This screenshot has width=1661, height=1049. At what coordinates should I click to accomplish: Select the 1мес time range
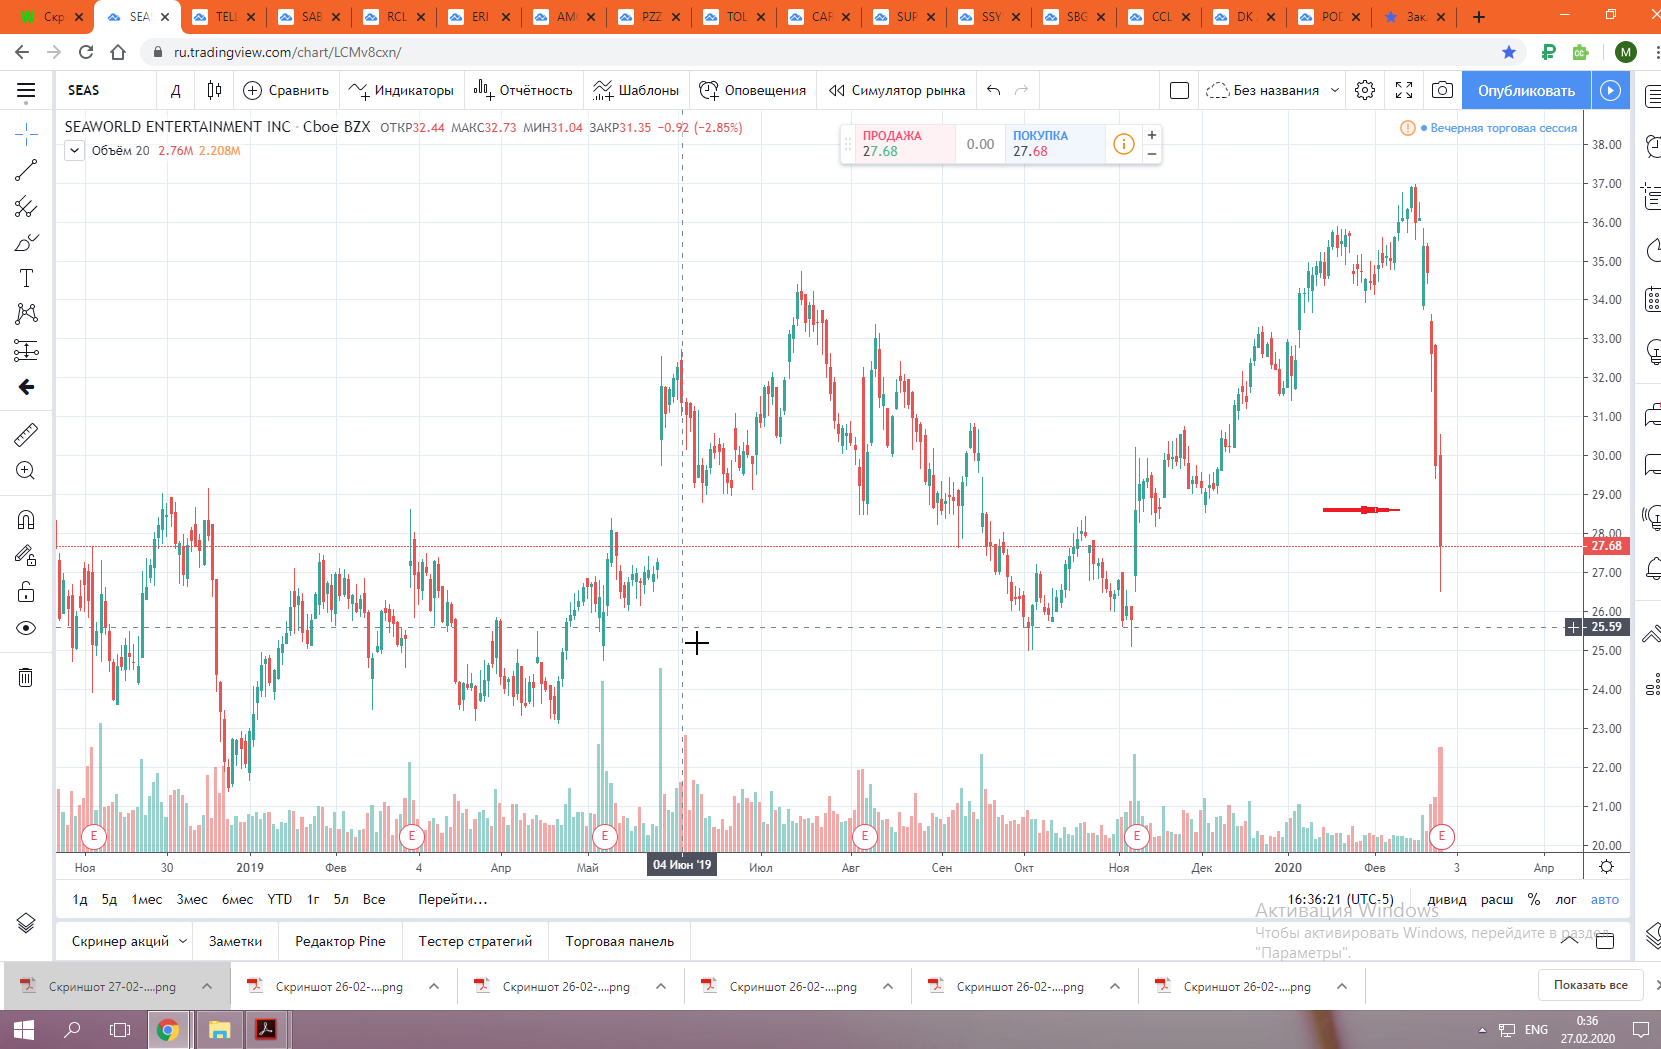pos(147,899)
